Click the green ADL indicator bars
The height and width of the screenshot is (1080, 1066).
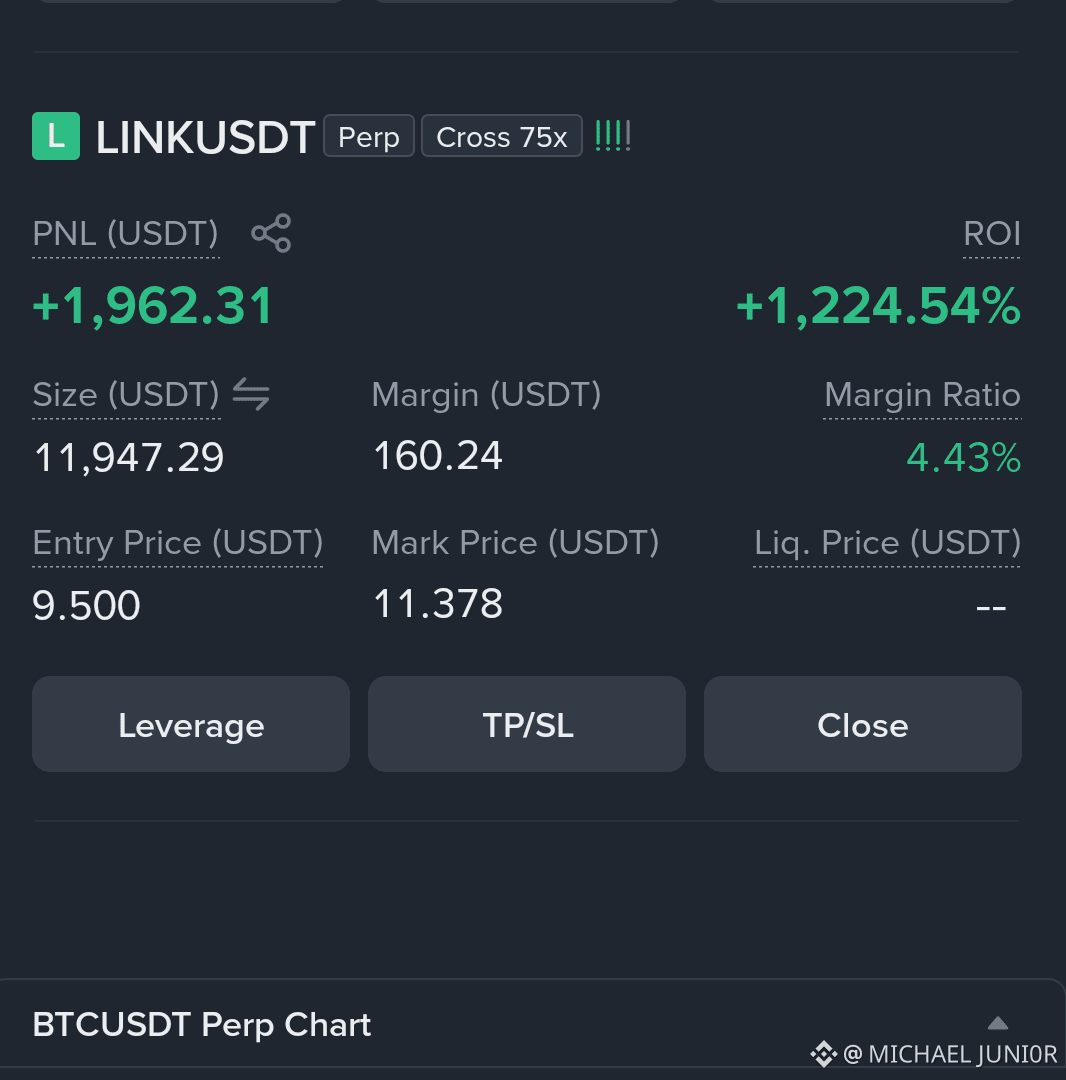point(612,136)
